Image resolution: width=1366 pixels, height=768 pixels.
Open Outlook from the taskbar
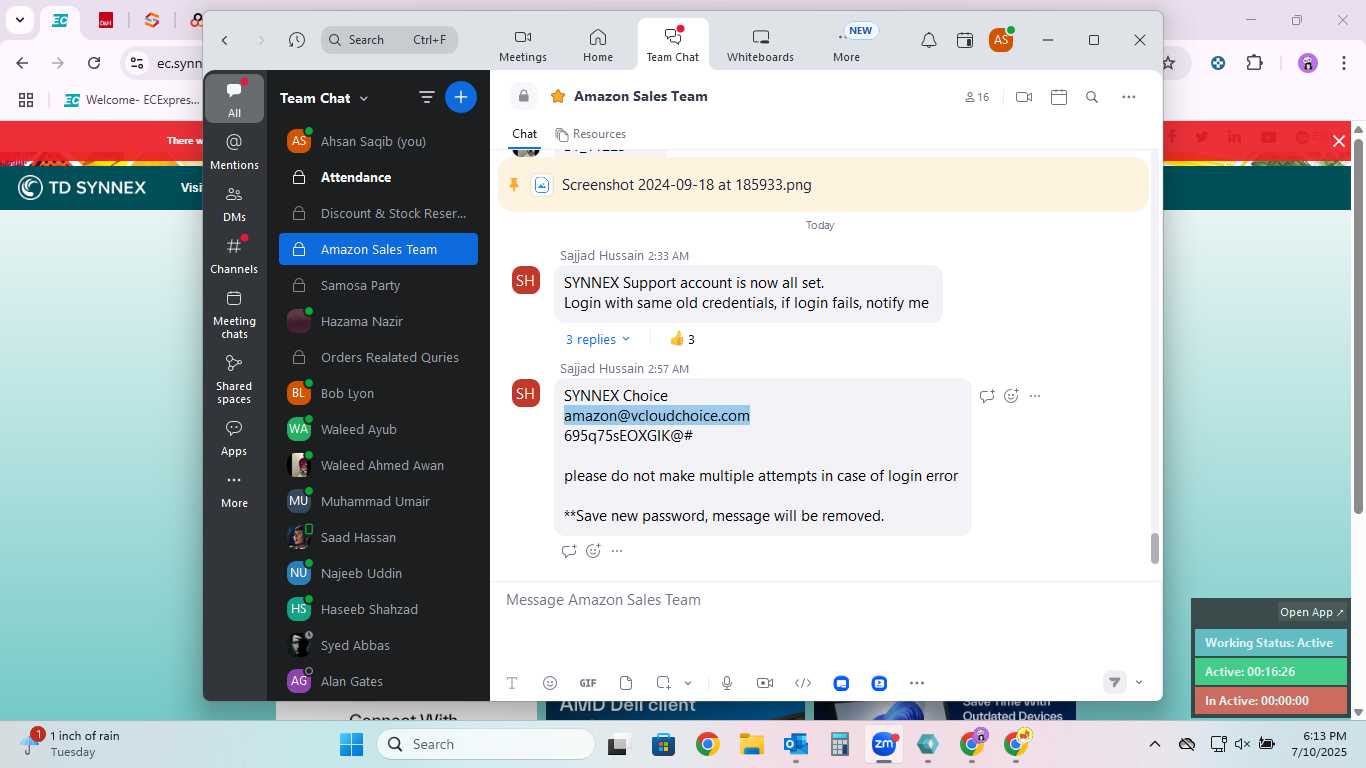[796, 744]
